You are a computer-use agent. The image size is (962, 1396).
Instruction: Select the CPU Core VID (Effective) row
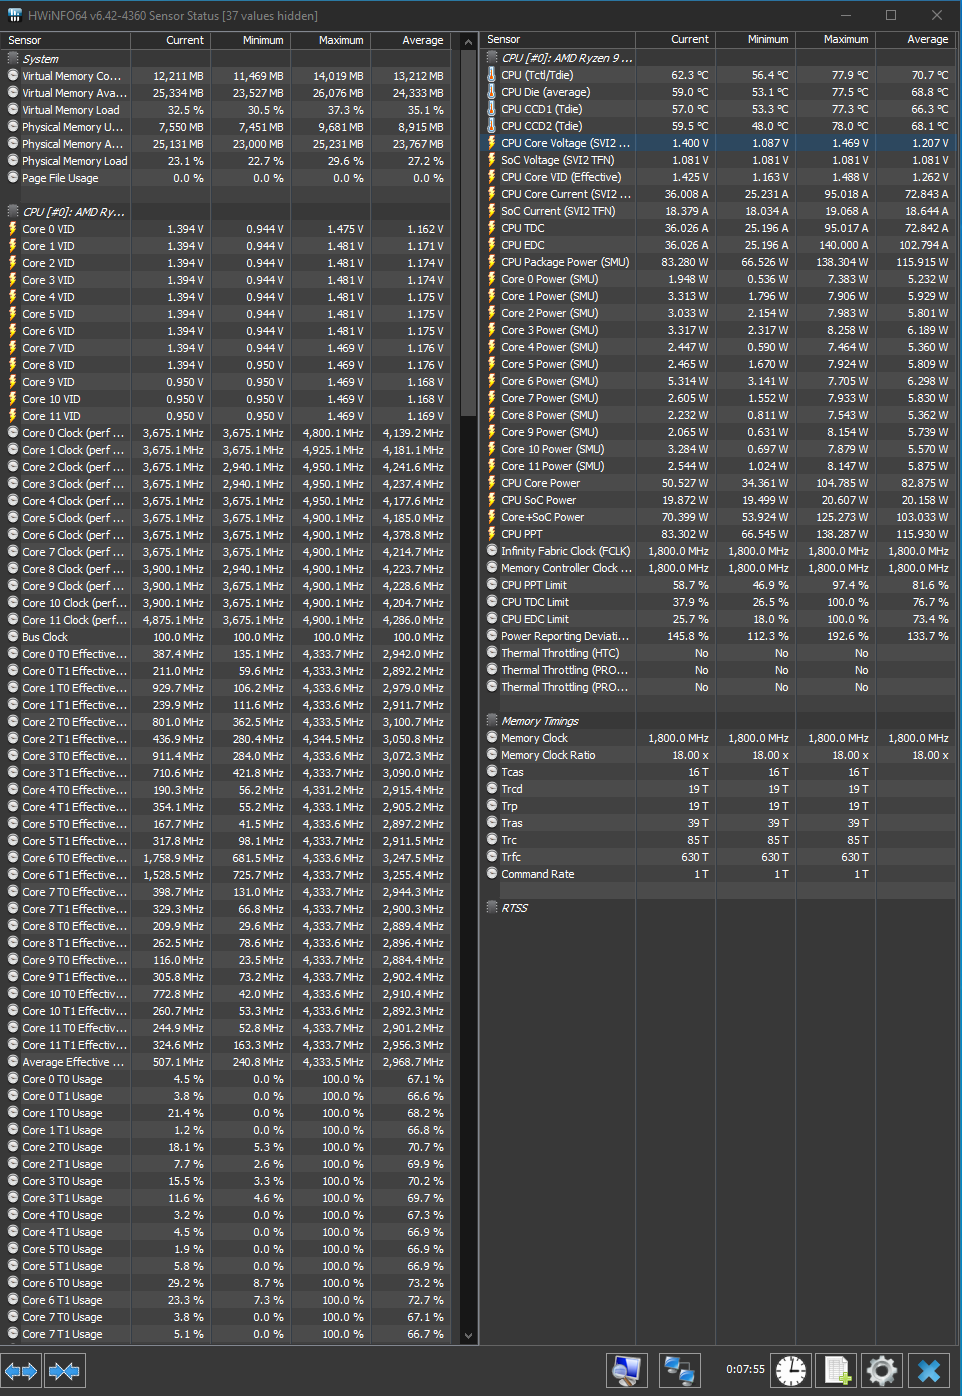(x=718, y=176)
